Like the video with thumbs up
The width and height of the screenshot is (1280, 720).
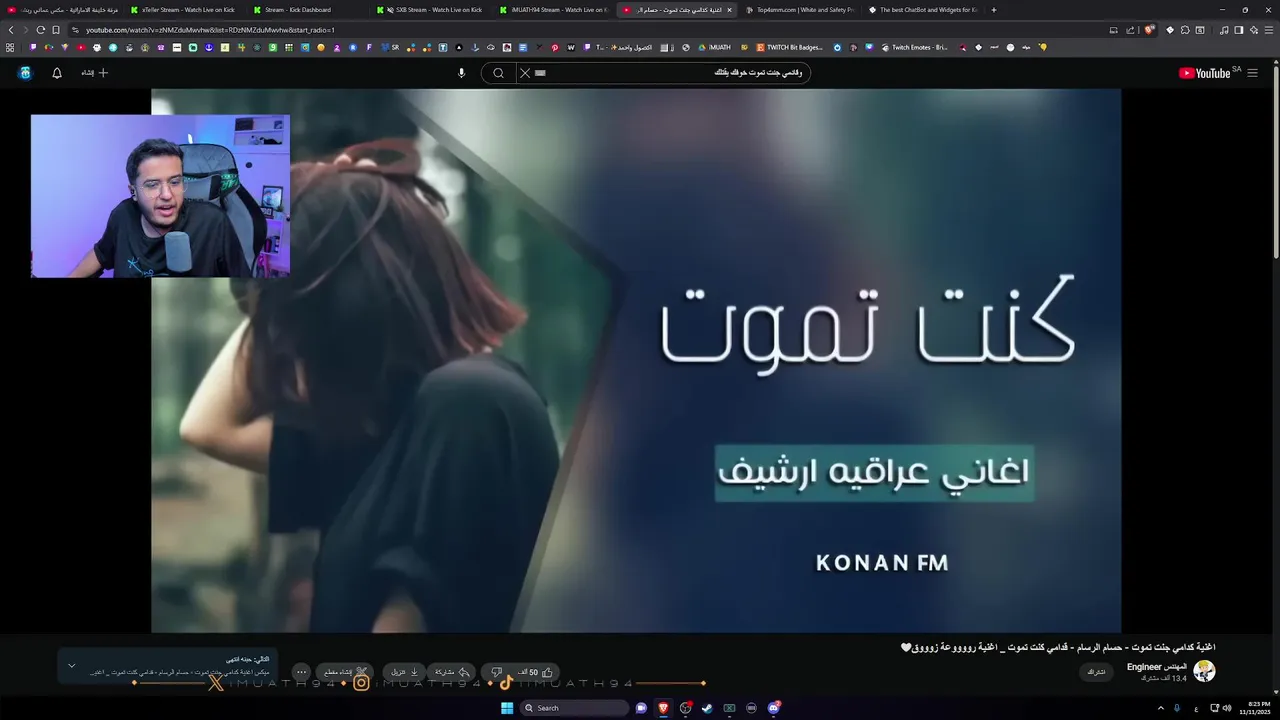(536, 672)
